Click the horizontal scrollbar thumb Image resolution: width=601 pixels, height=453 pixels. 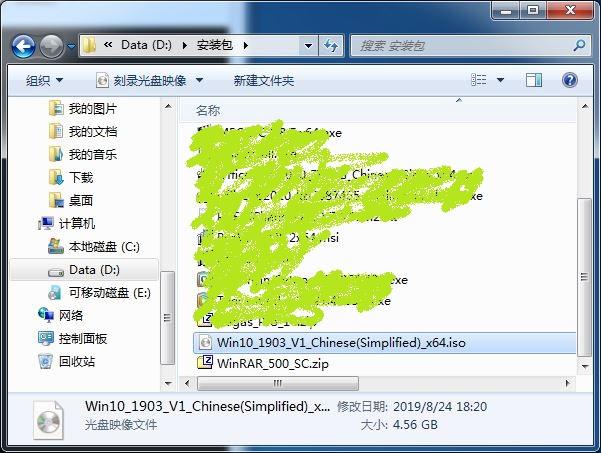click(278, 383)
